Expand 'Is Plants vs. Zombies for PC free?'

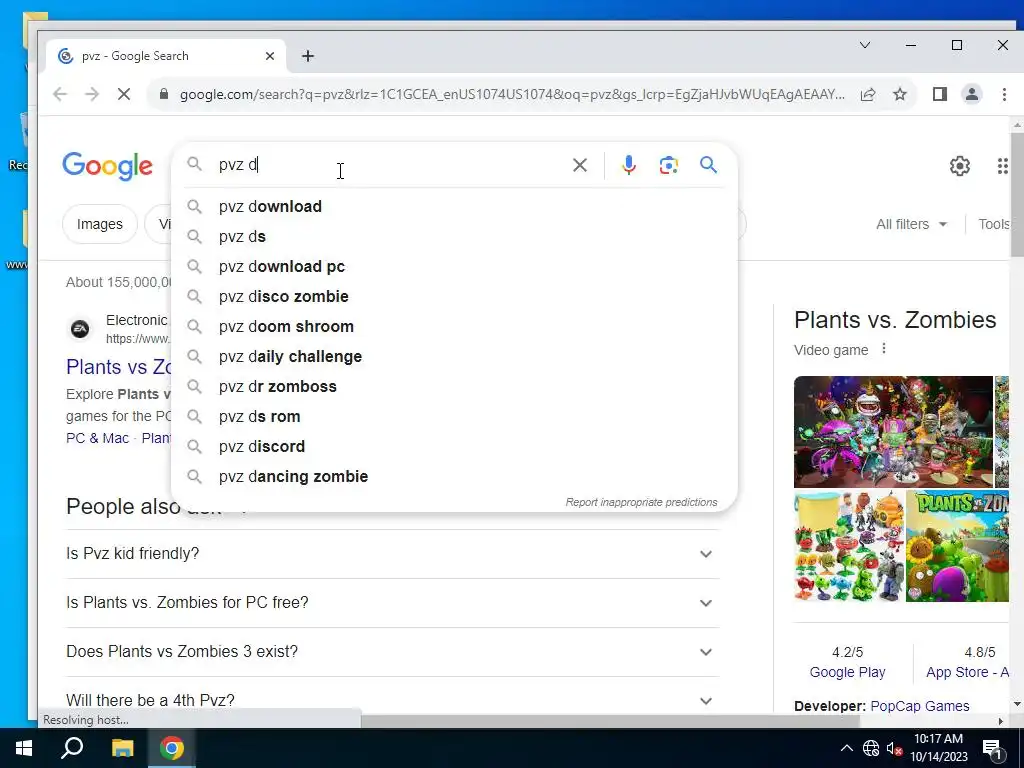(x=392, y=603)
